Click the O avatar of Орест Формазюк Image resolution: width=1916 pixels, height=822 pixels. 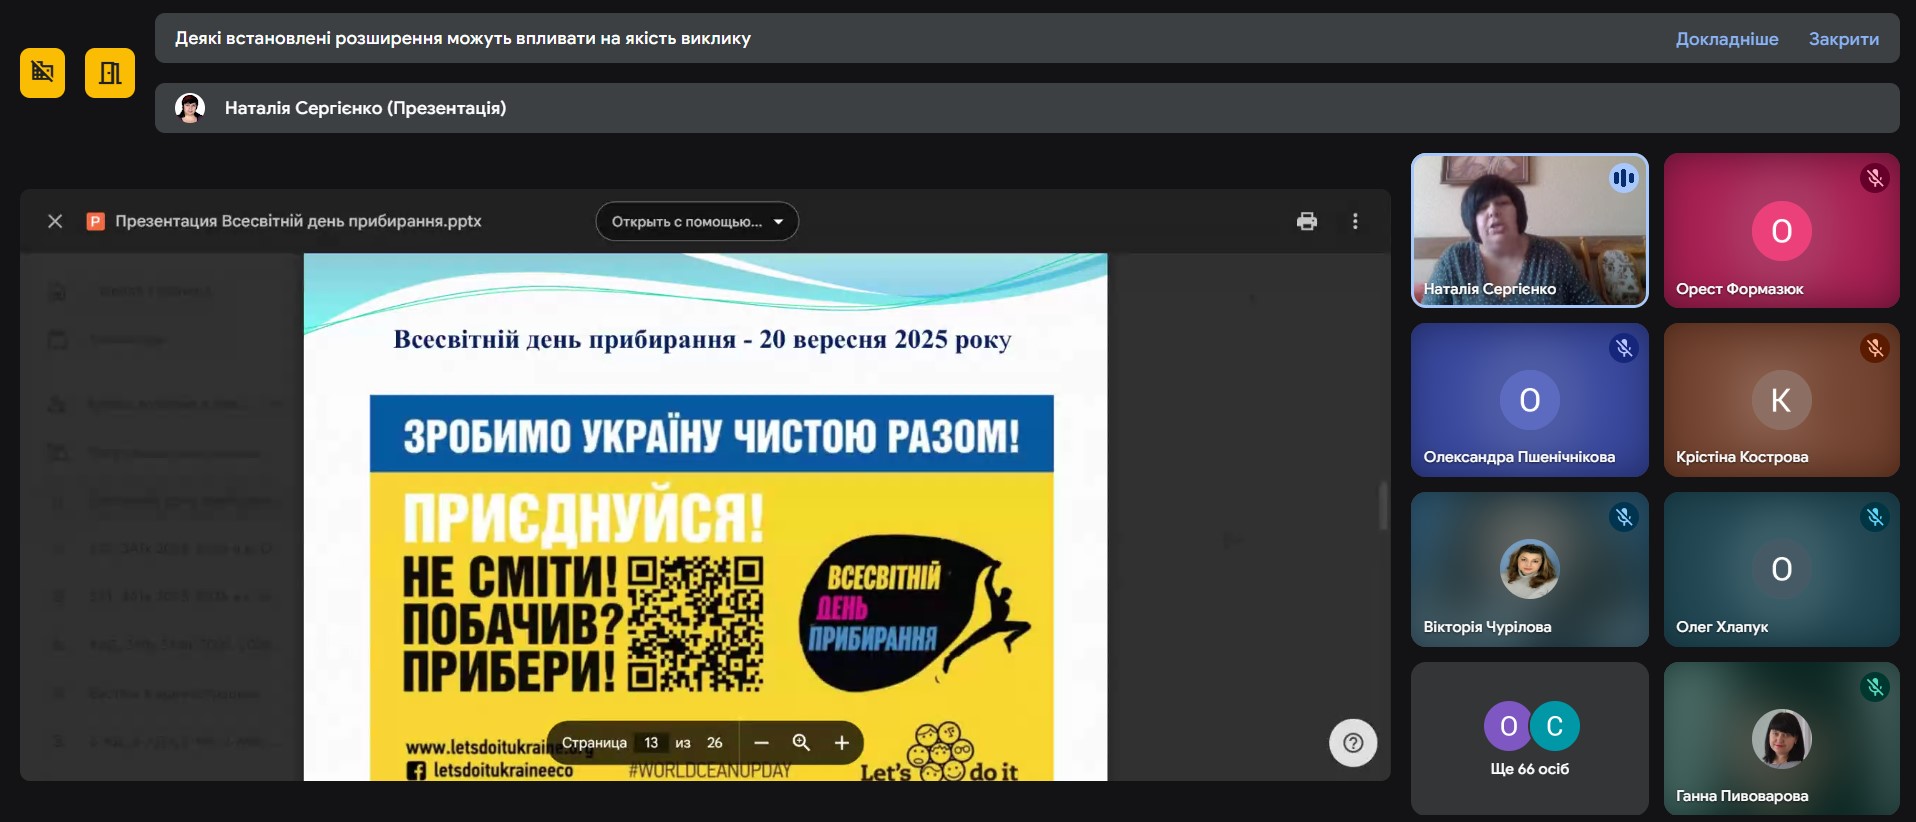pos(1781,231)
